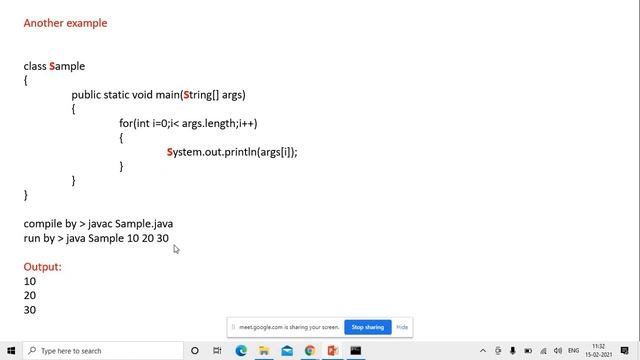
Task: Open Cortana circle icon in taskbar
Action: pyautogui.click(x=195, y=351)
